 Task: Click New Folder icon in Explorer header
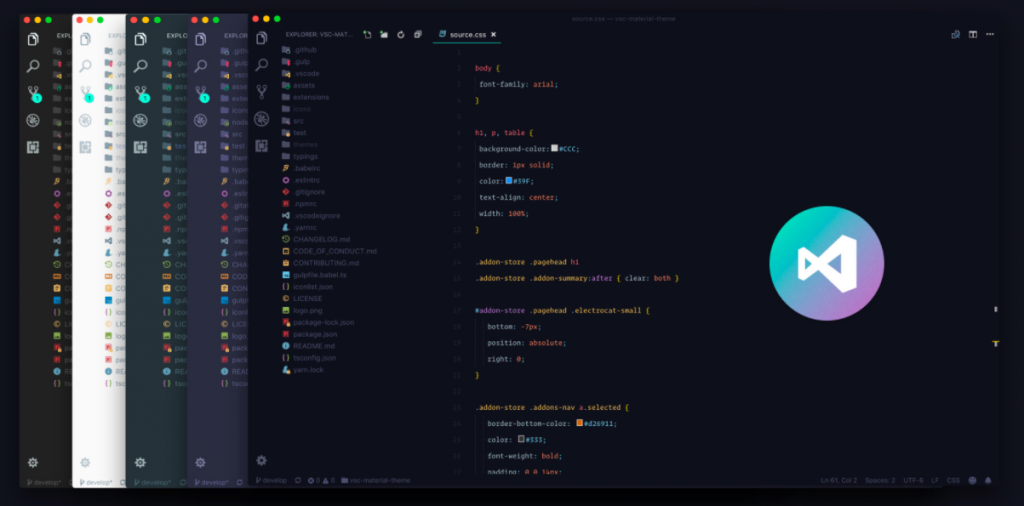tap(384, 35)
